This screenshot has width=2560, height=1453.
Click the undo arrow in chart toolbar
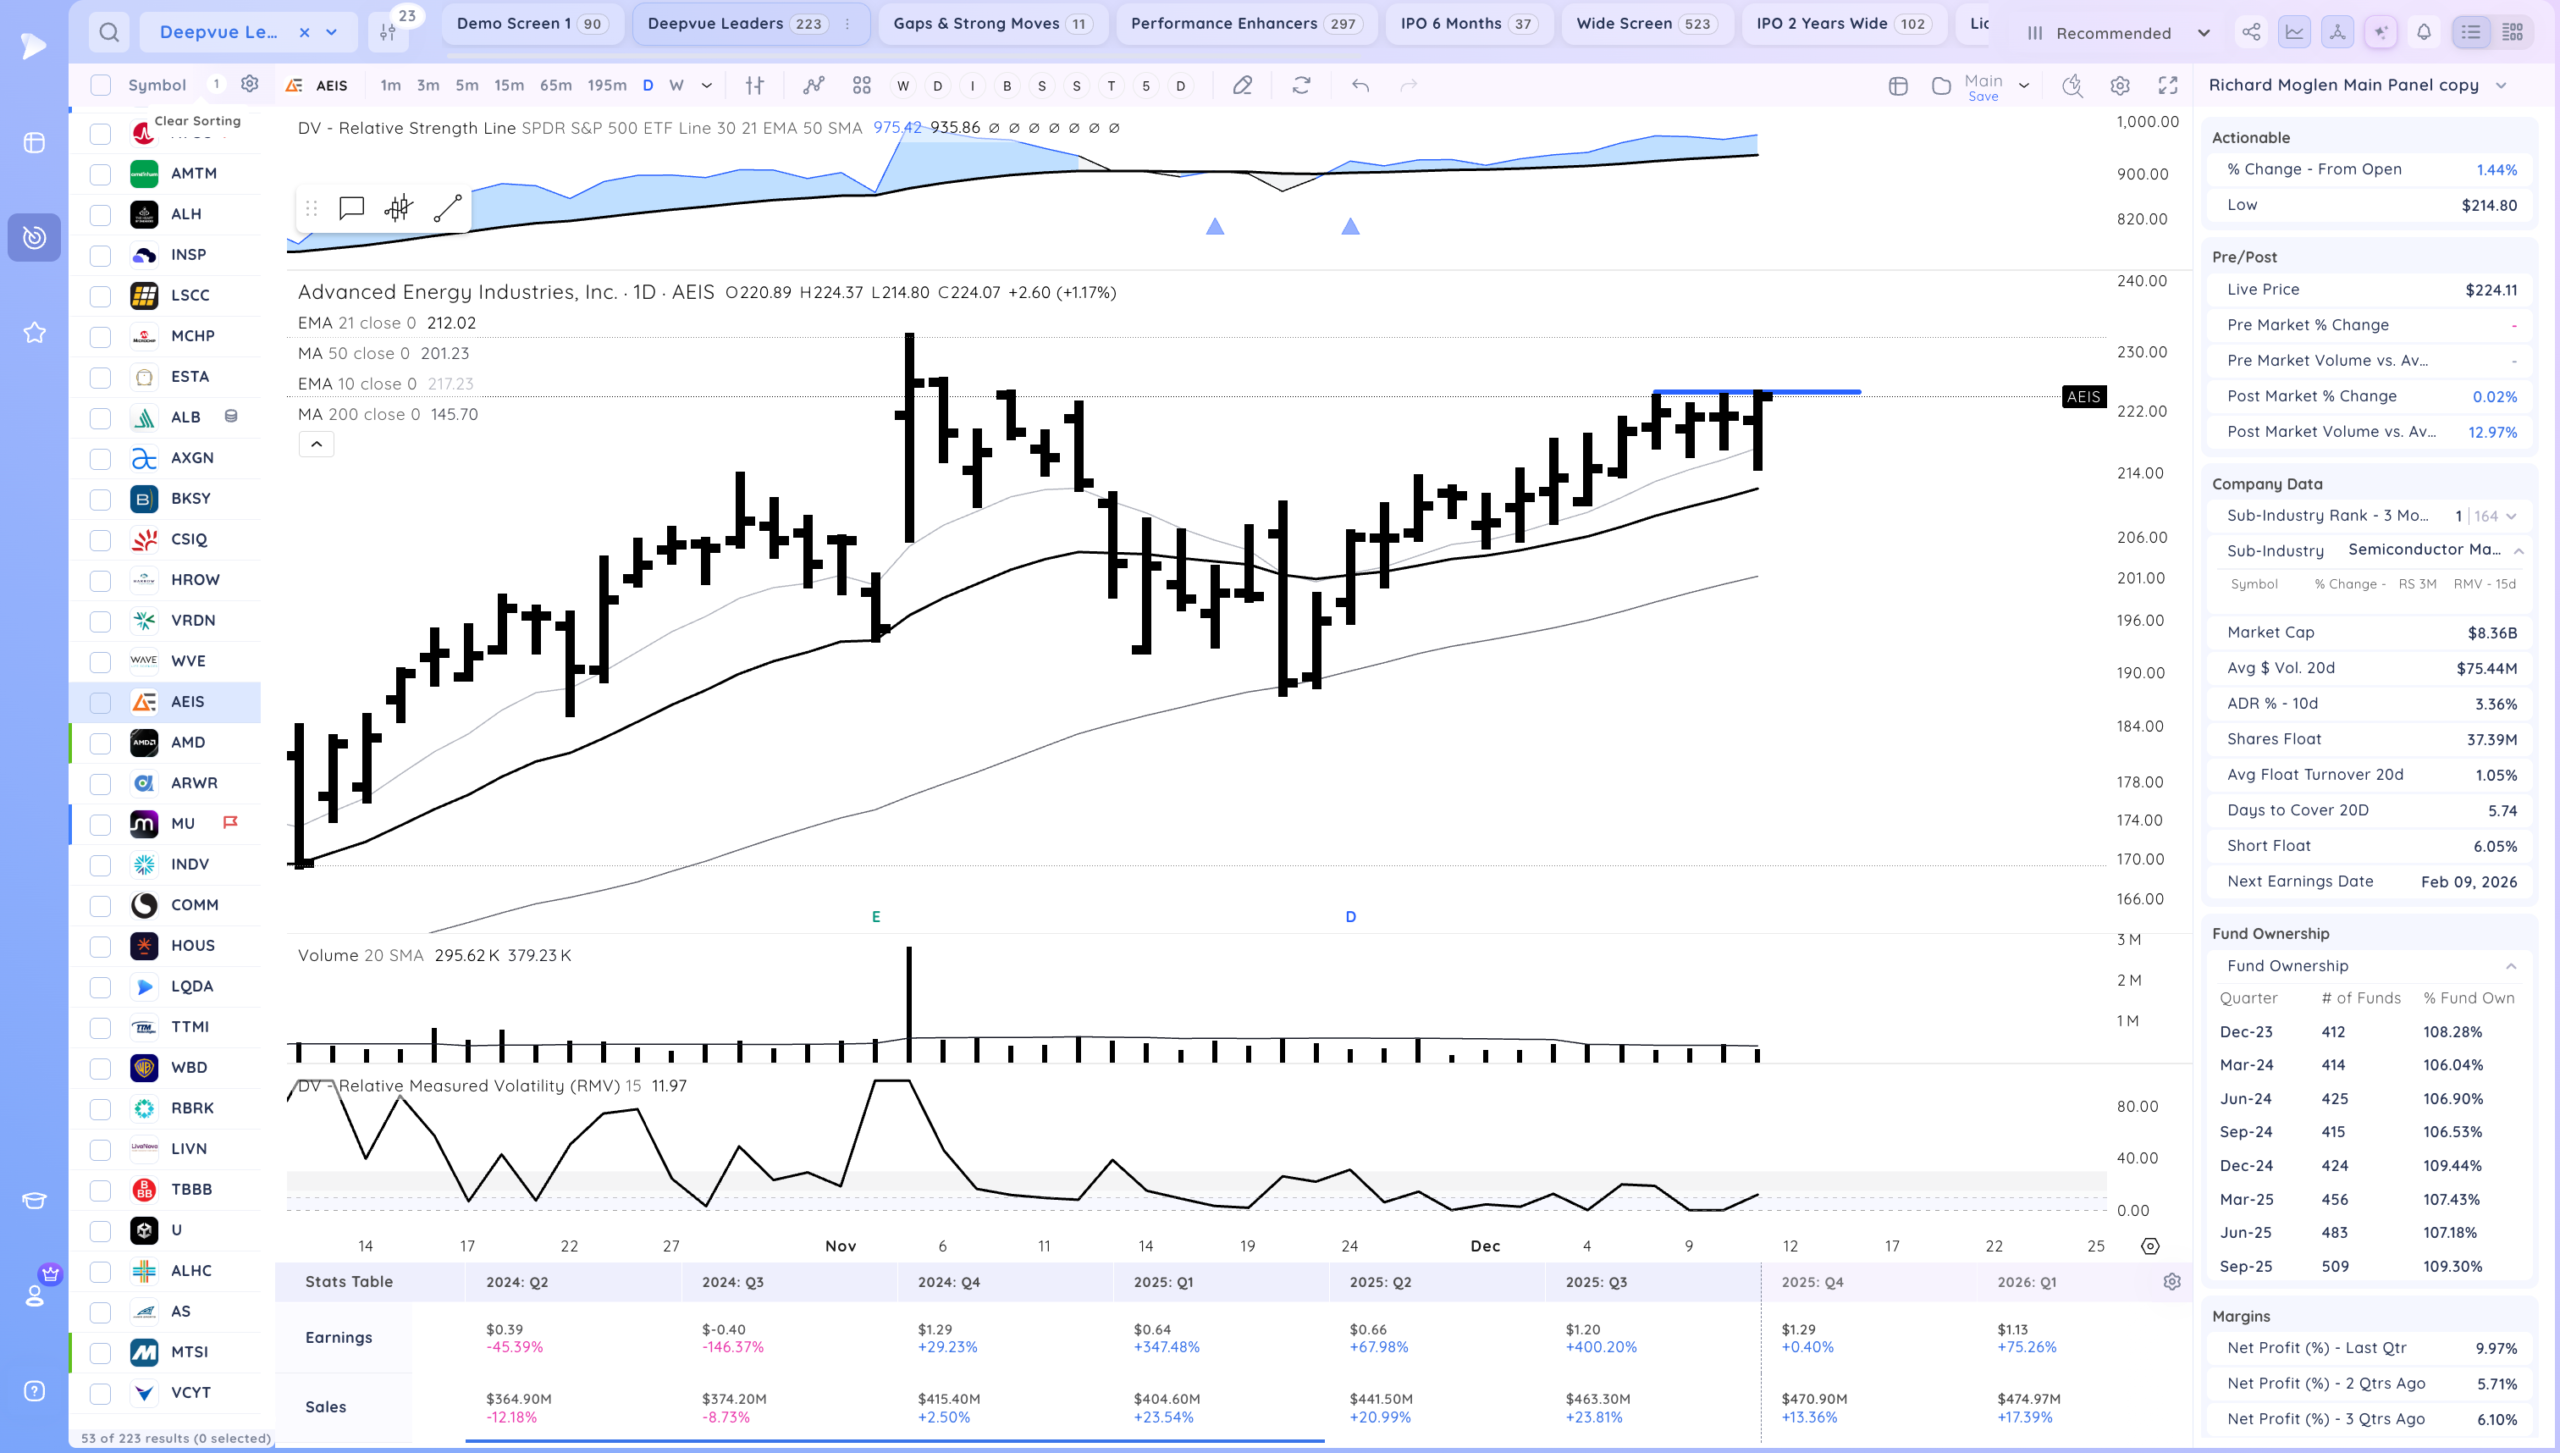click(x=1360, y=86)
